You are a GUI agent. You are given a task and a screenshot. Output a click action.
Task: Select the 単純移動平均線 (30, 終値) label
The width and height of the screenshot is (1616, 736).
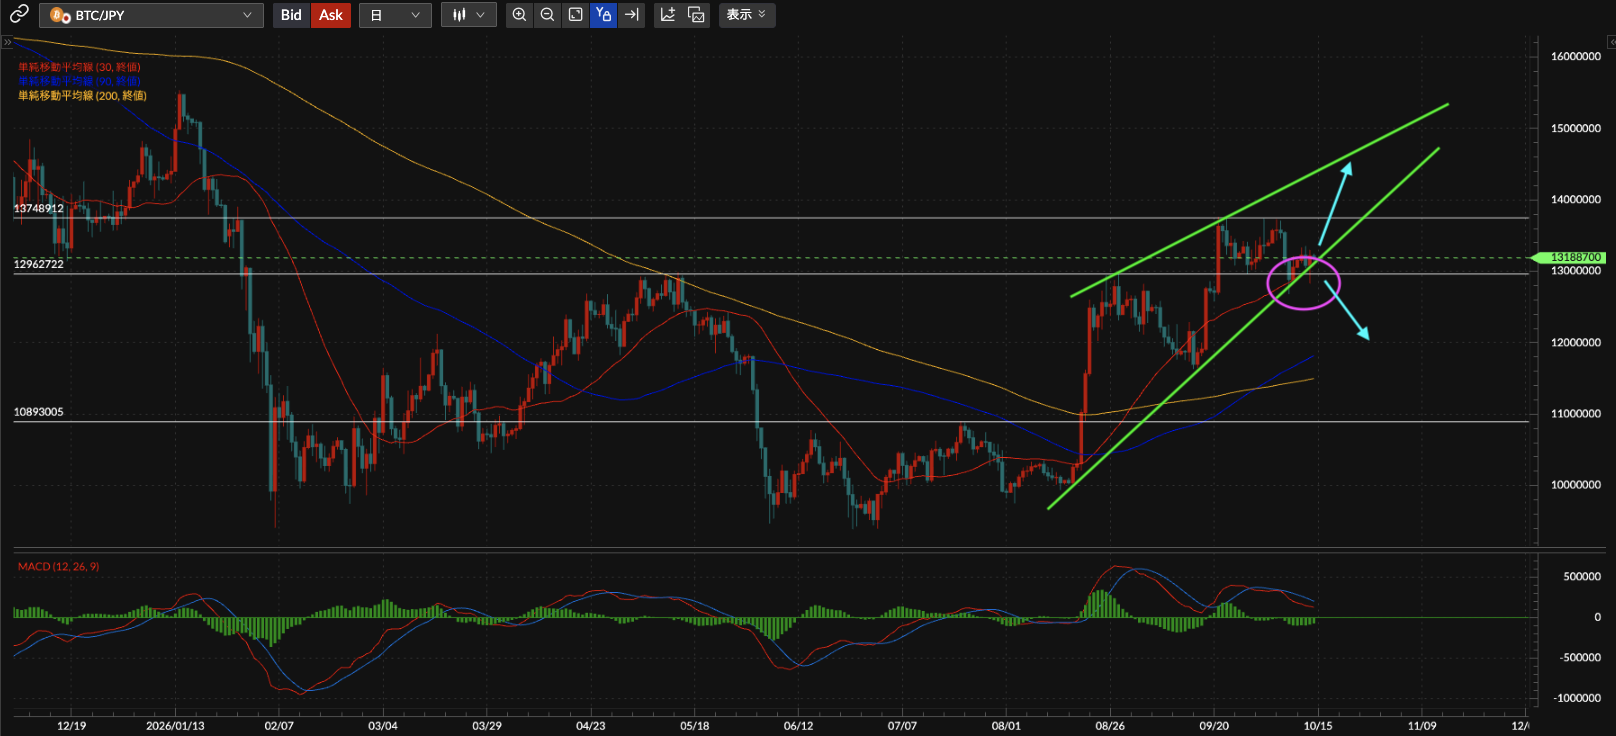[79, 67]
